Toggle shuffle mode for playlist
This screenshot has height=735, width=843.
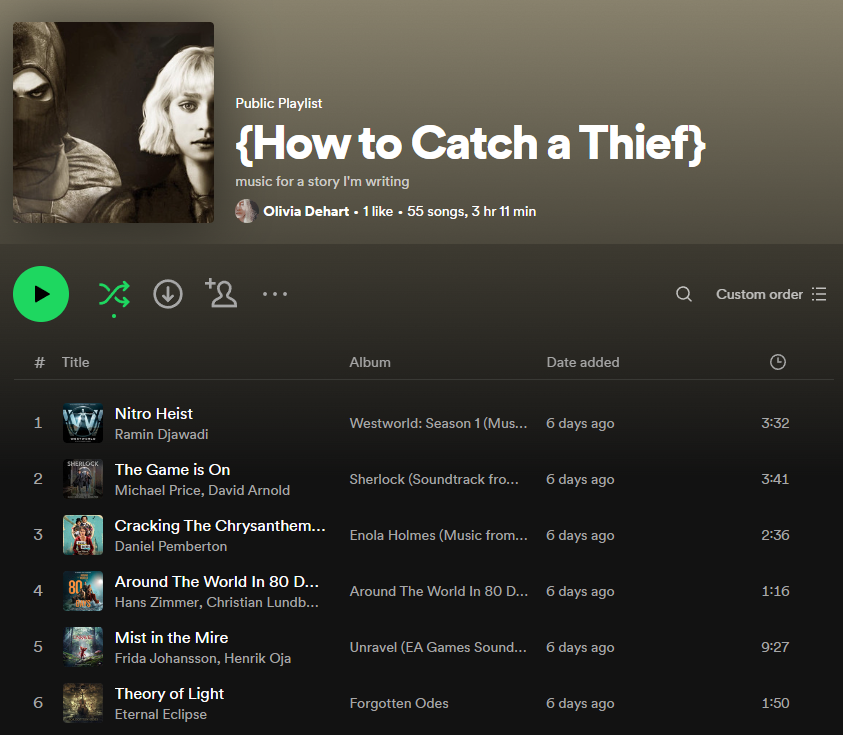[x=114, y=295]
